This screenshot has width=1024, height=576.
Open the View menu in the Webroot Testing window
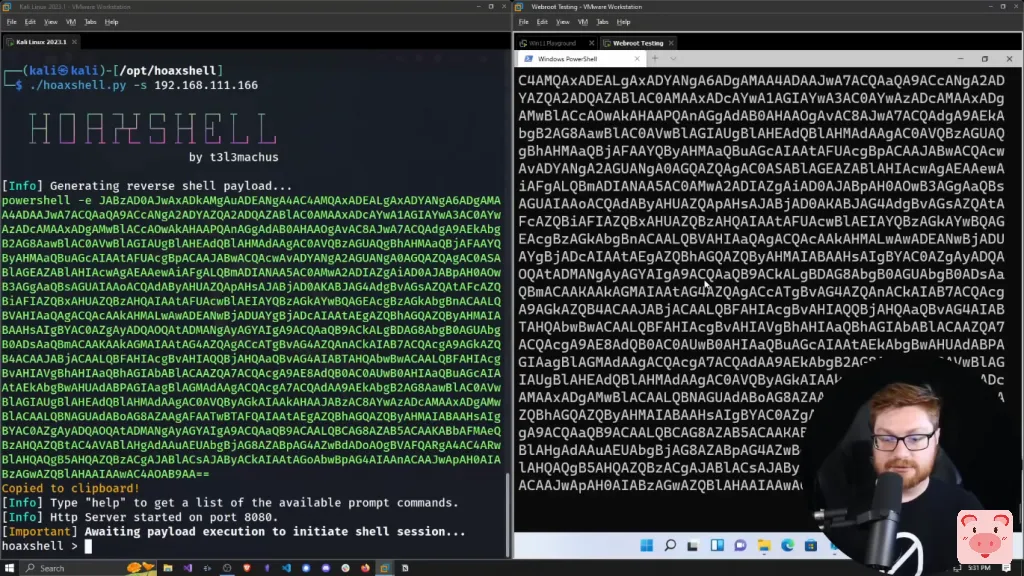(x=562, y=22)
